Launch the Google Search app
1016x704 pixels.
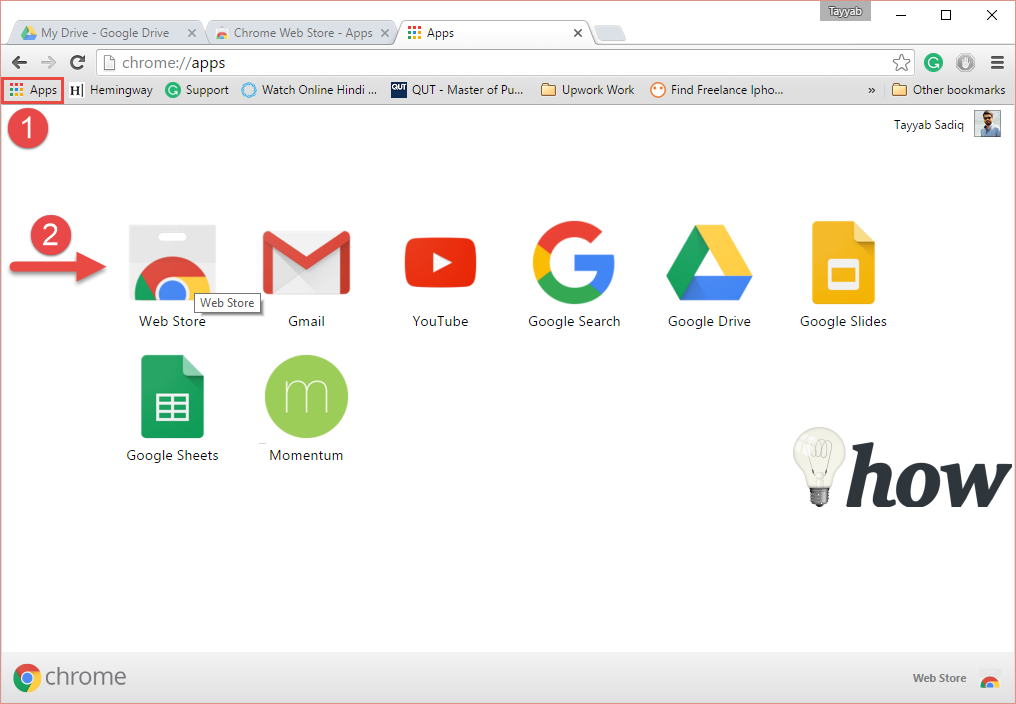574,263
